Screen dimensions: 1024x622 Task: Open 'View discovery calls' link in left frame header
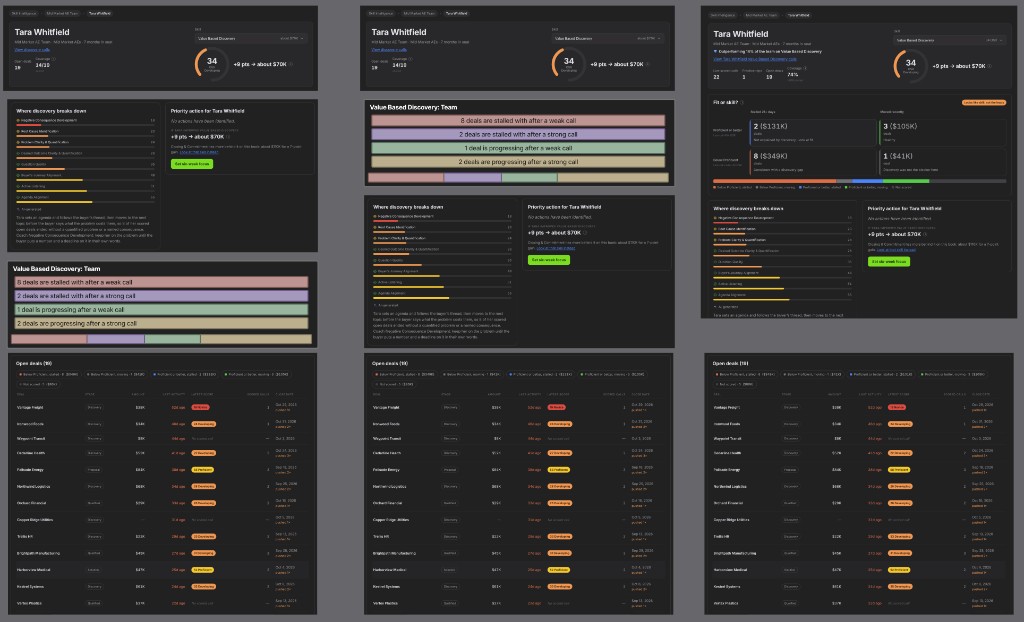pyautogui.click(x=32, y=50)
